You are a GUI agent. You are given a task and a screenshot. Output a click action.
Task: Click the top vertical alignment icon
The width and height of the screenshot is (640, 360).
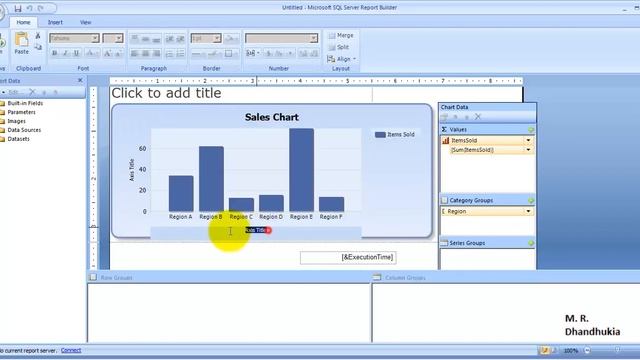pyautogui.click(x=134, y=39)
